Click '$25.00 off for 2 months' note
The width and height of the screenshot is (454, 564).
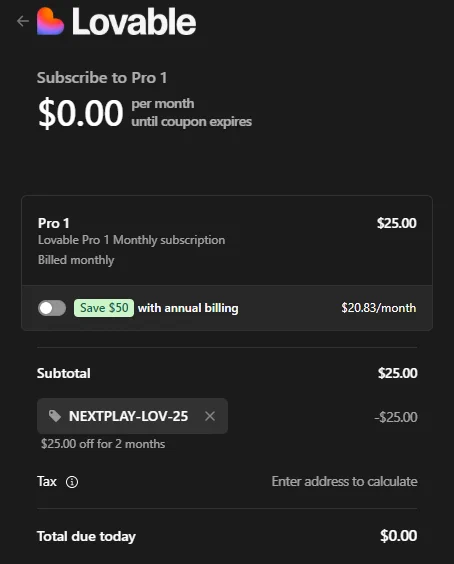pyautogui.click(x=103, y=444)
